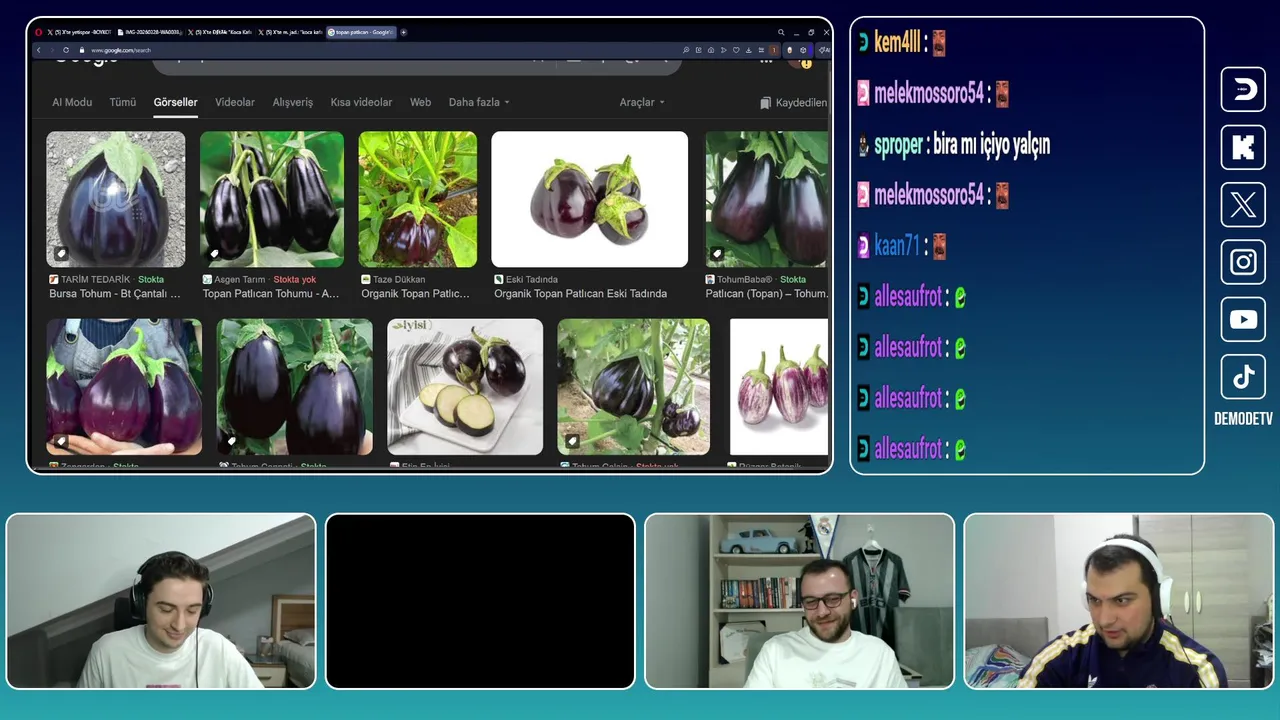Open the Asgen Tarım hanging eggplants image
Image resolution: width=1280 pixels, height=720 pixels.
point(272,199)
